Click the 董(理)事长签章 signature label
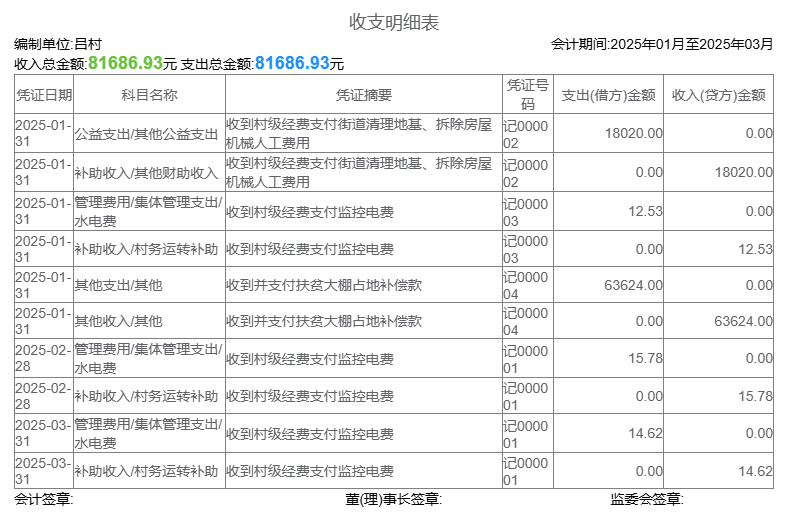The image size is (787, 532). 393,499
